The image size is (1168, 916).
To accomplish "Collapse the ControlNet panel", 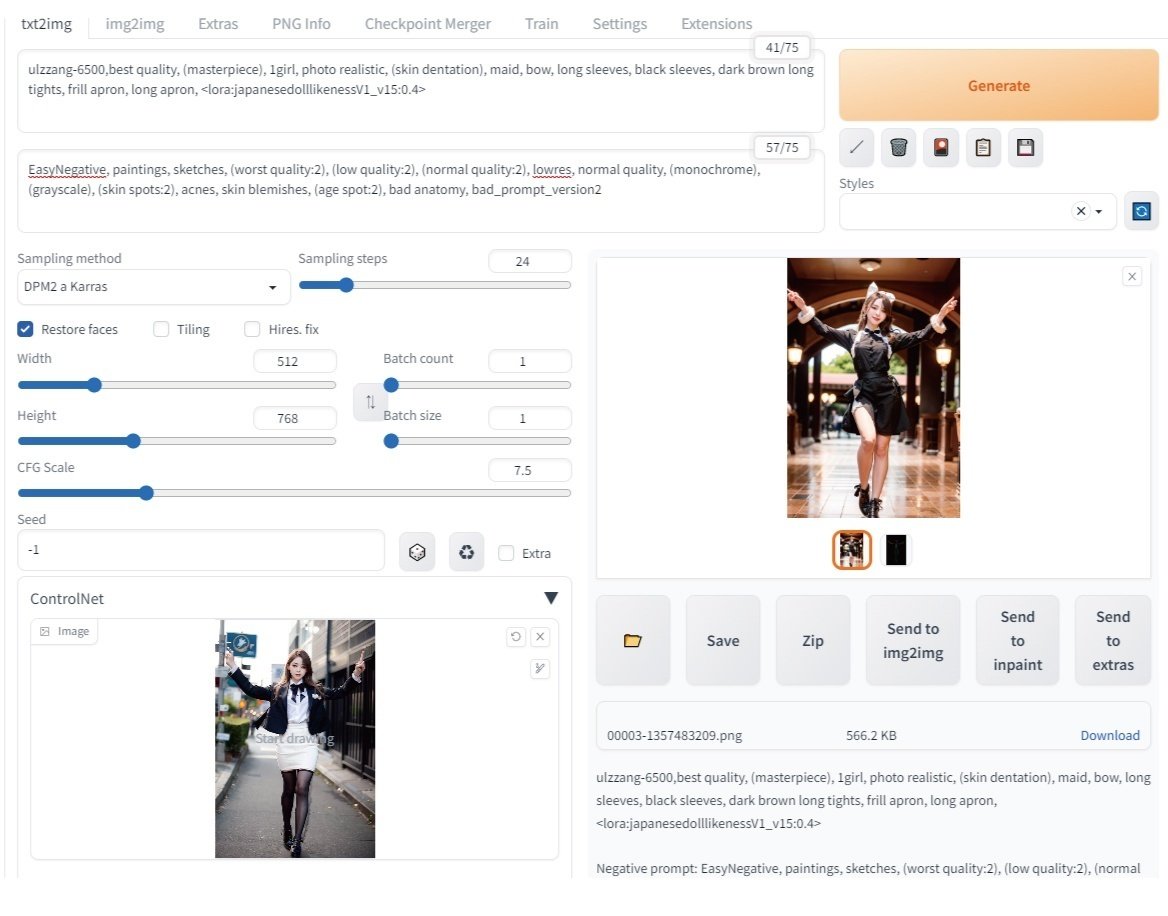I will [550, 598].
